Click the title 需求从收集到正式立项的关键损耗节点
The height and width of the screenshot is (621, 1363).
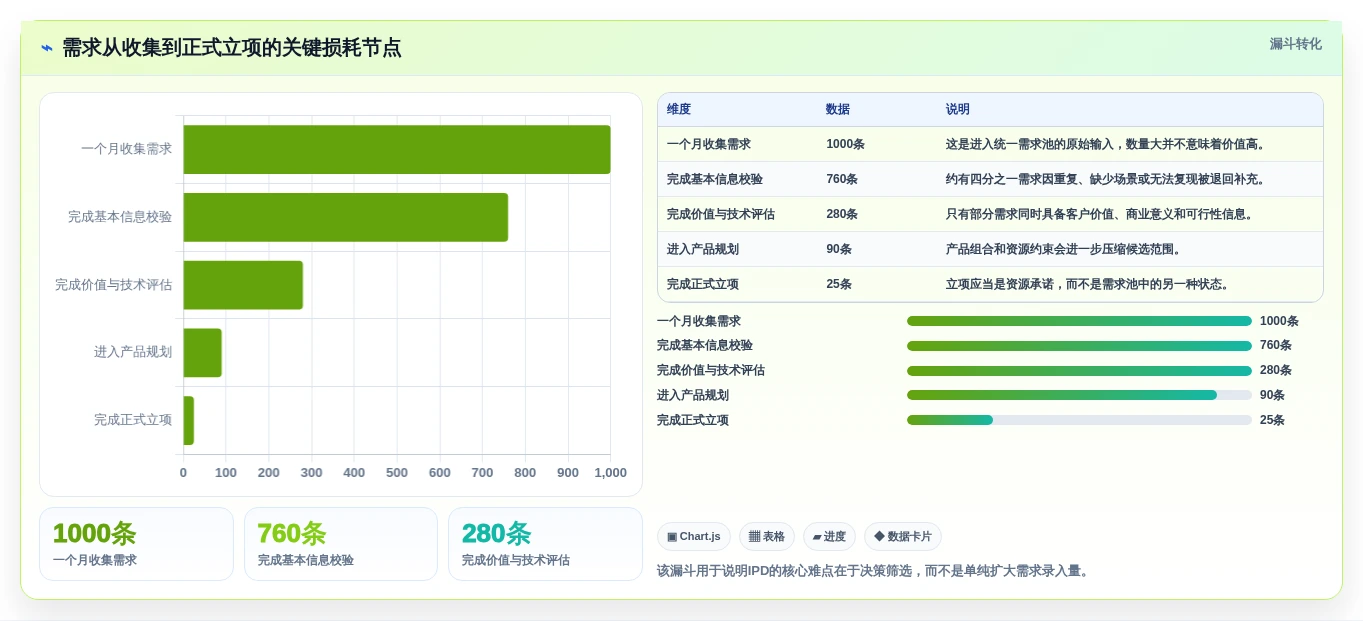pyautogui.click(x=232, y=47)
